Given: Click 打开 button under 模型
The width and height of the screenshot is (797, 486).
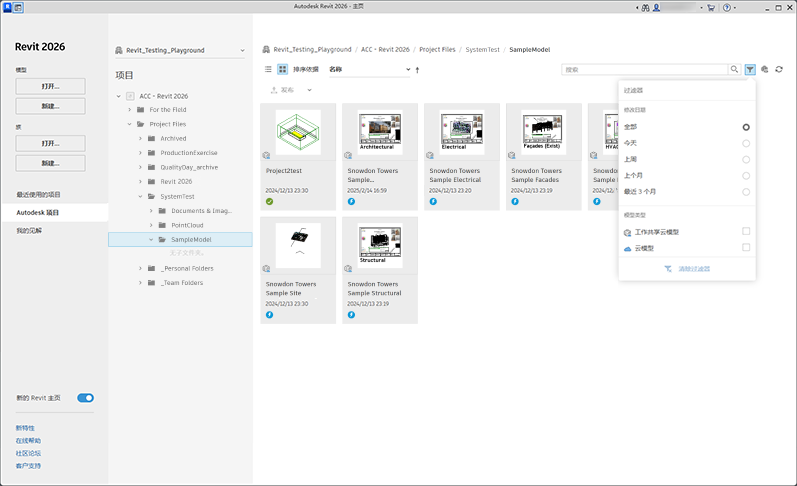Looking at the screenshot, I should point(50,86).
